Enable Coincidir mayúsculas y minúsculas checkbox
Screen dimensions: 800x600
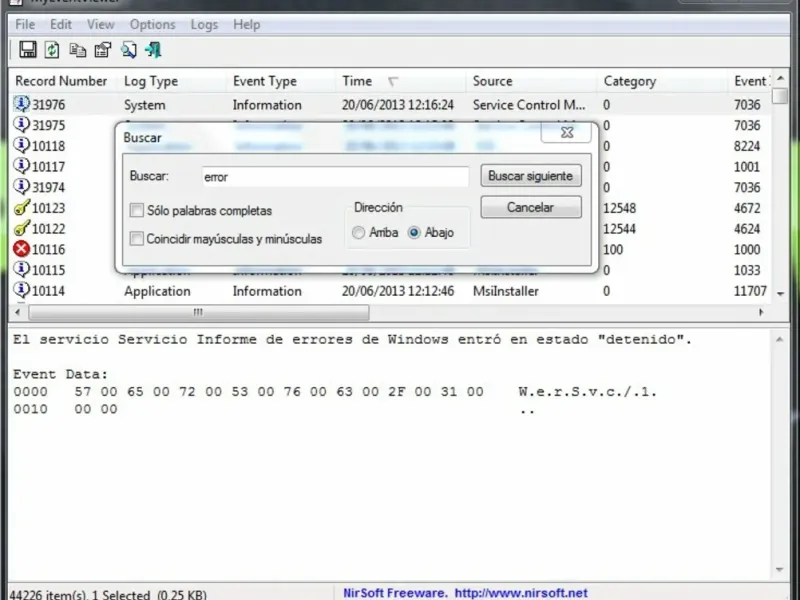pyautogui.click(x=137, y=238)
